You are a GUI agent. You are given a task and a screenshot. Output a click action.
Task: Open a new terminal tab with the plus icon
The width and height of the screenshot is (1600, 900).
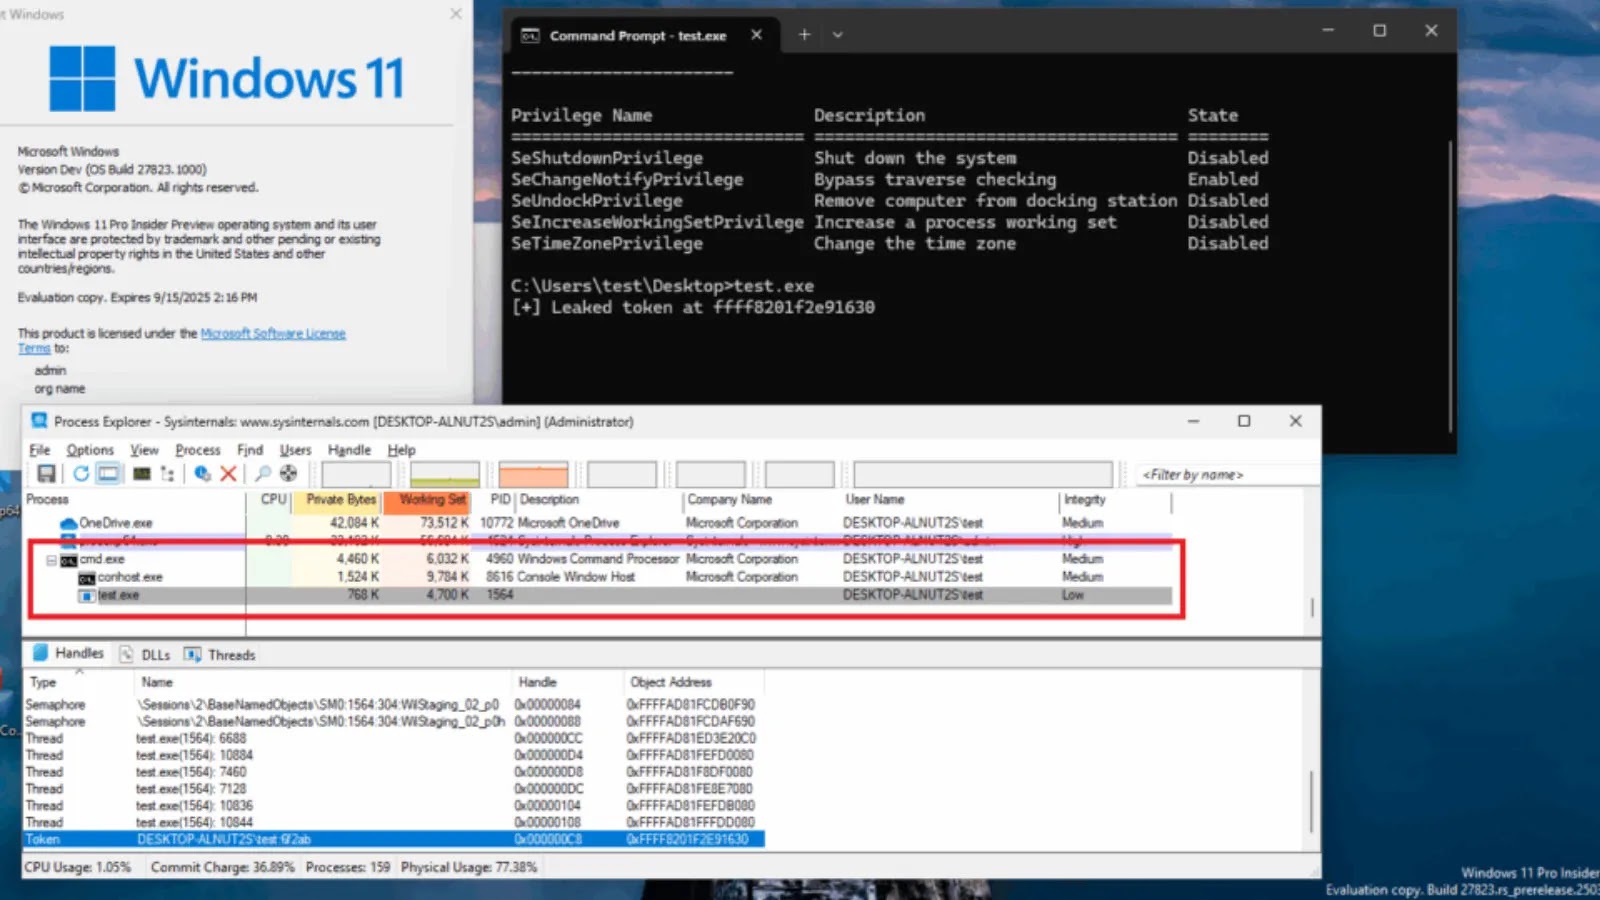(x=803, y=34)
